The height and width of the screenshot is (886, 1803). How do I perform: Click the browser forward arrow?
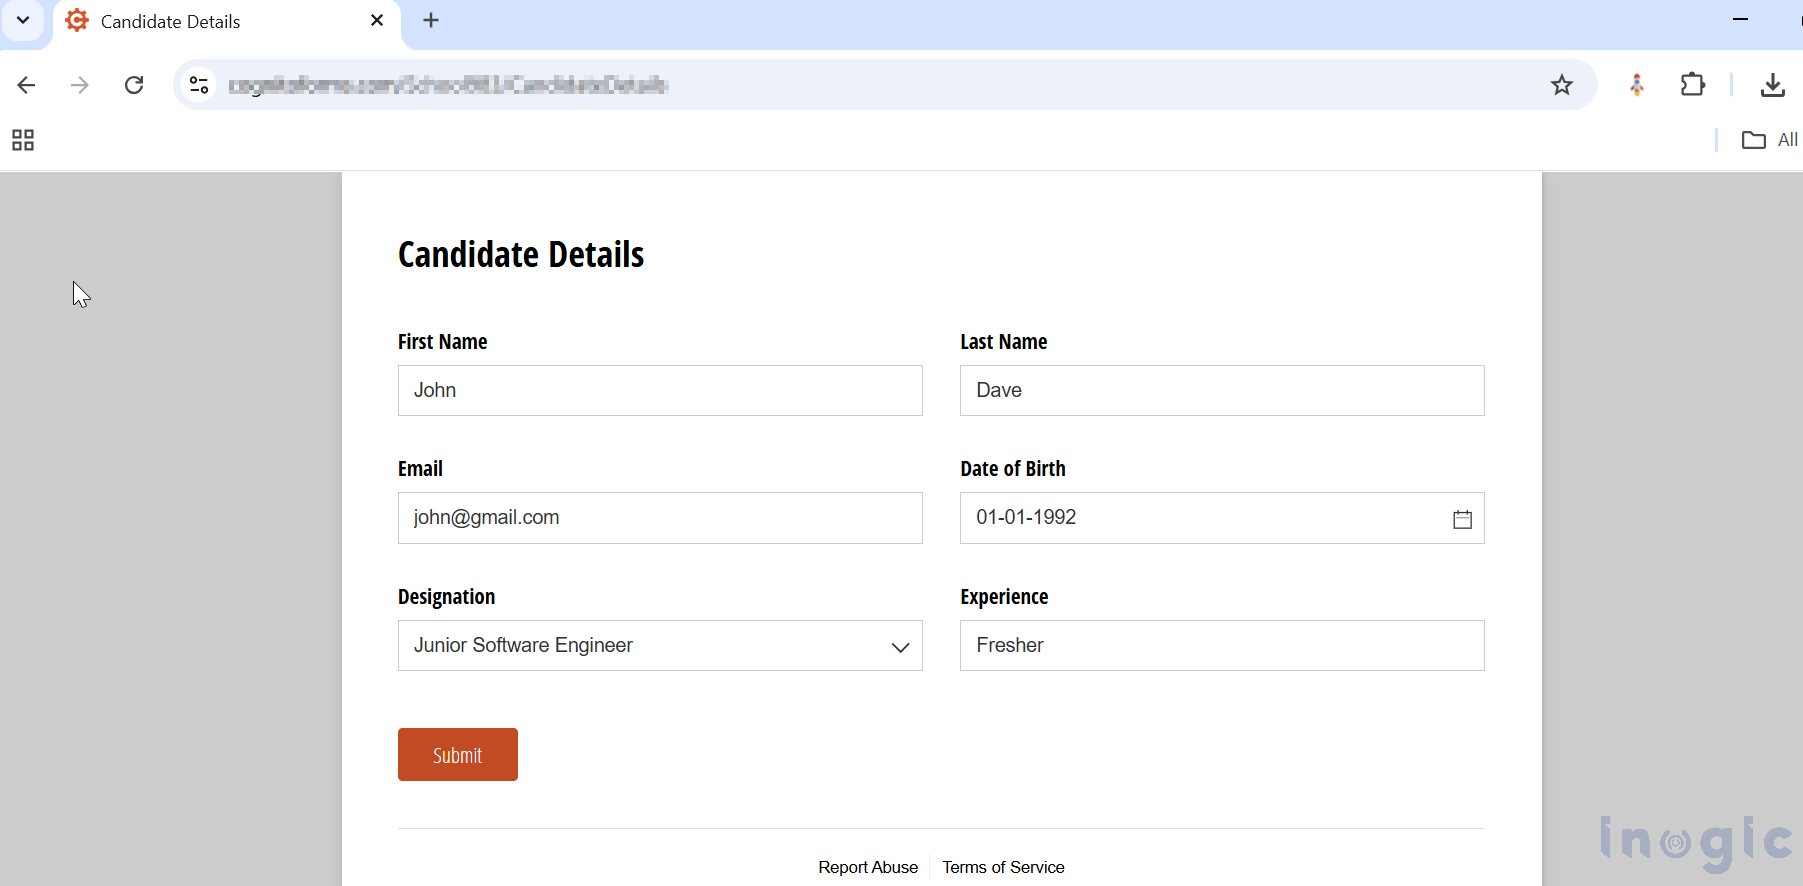tap(80, 85)
